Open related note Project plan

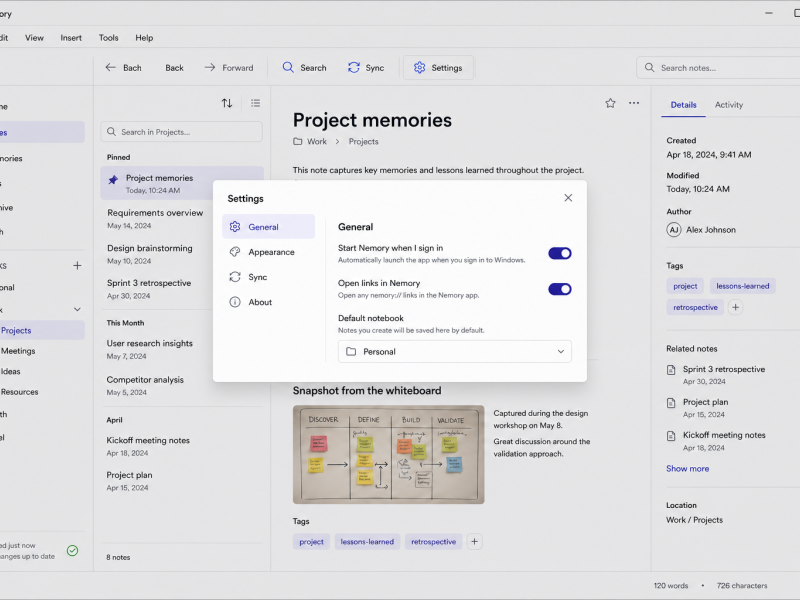coord(697,408)
